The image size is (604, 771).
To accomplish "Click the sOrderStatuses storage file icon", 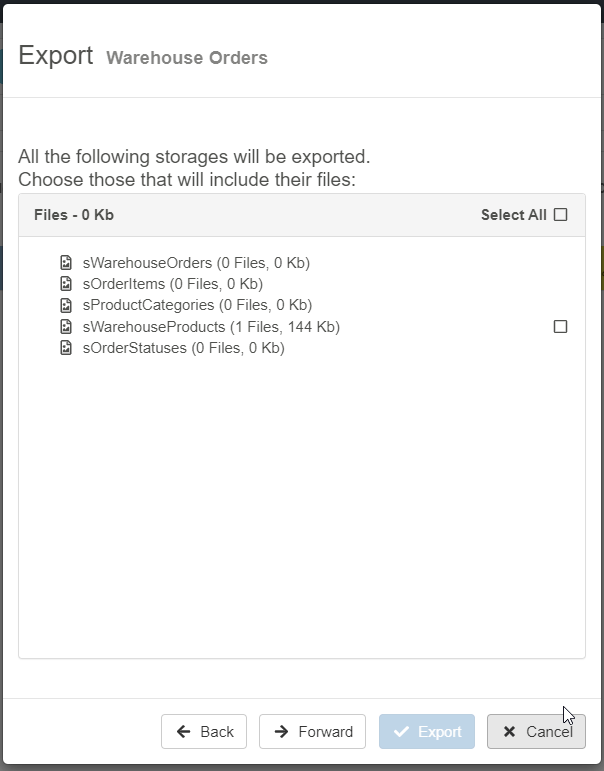I will [66, 348].
